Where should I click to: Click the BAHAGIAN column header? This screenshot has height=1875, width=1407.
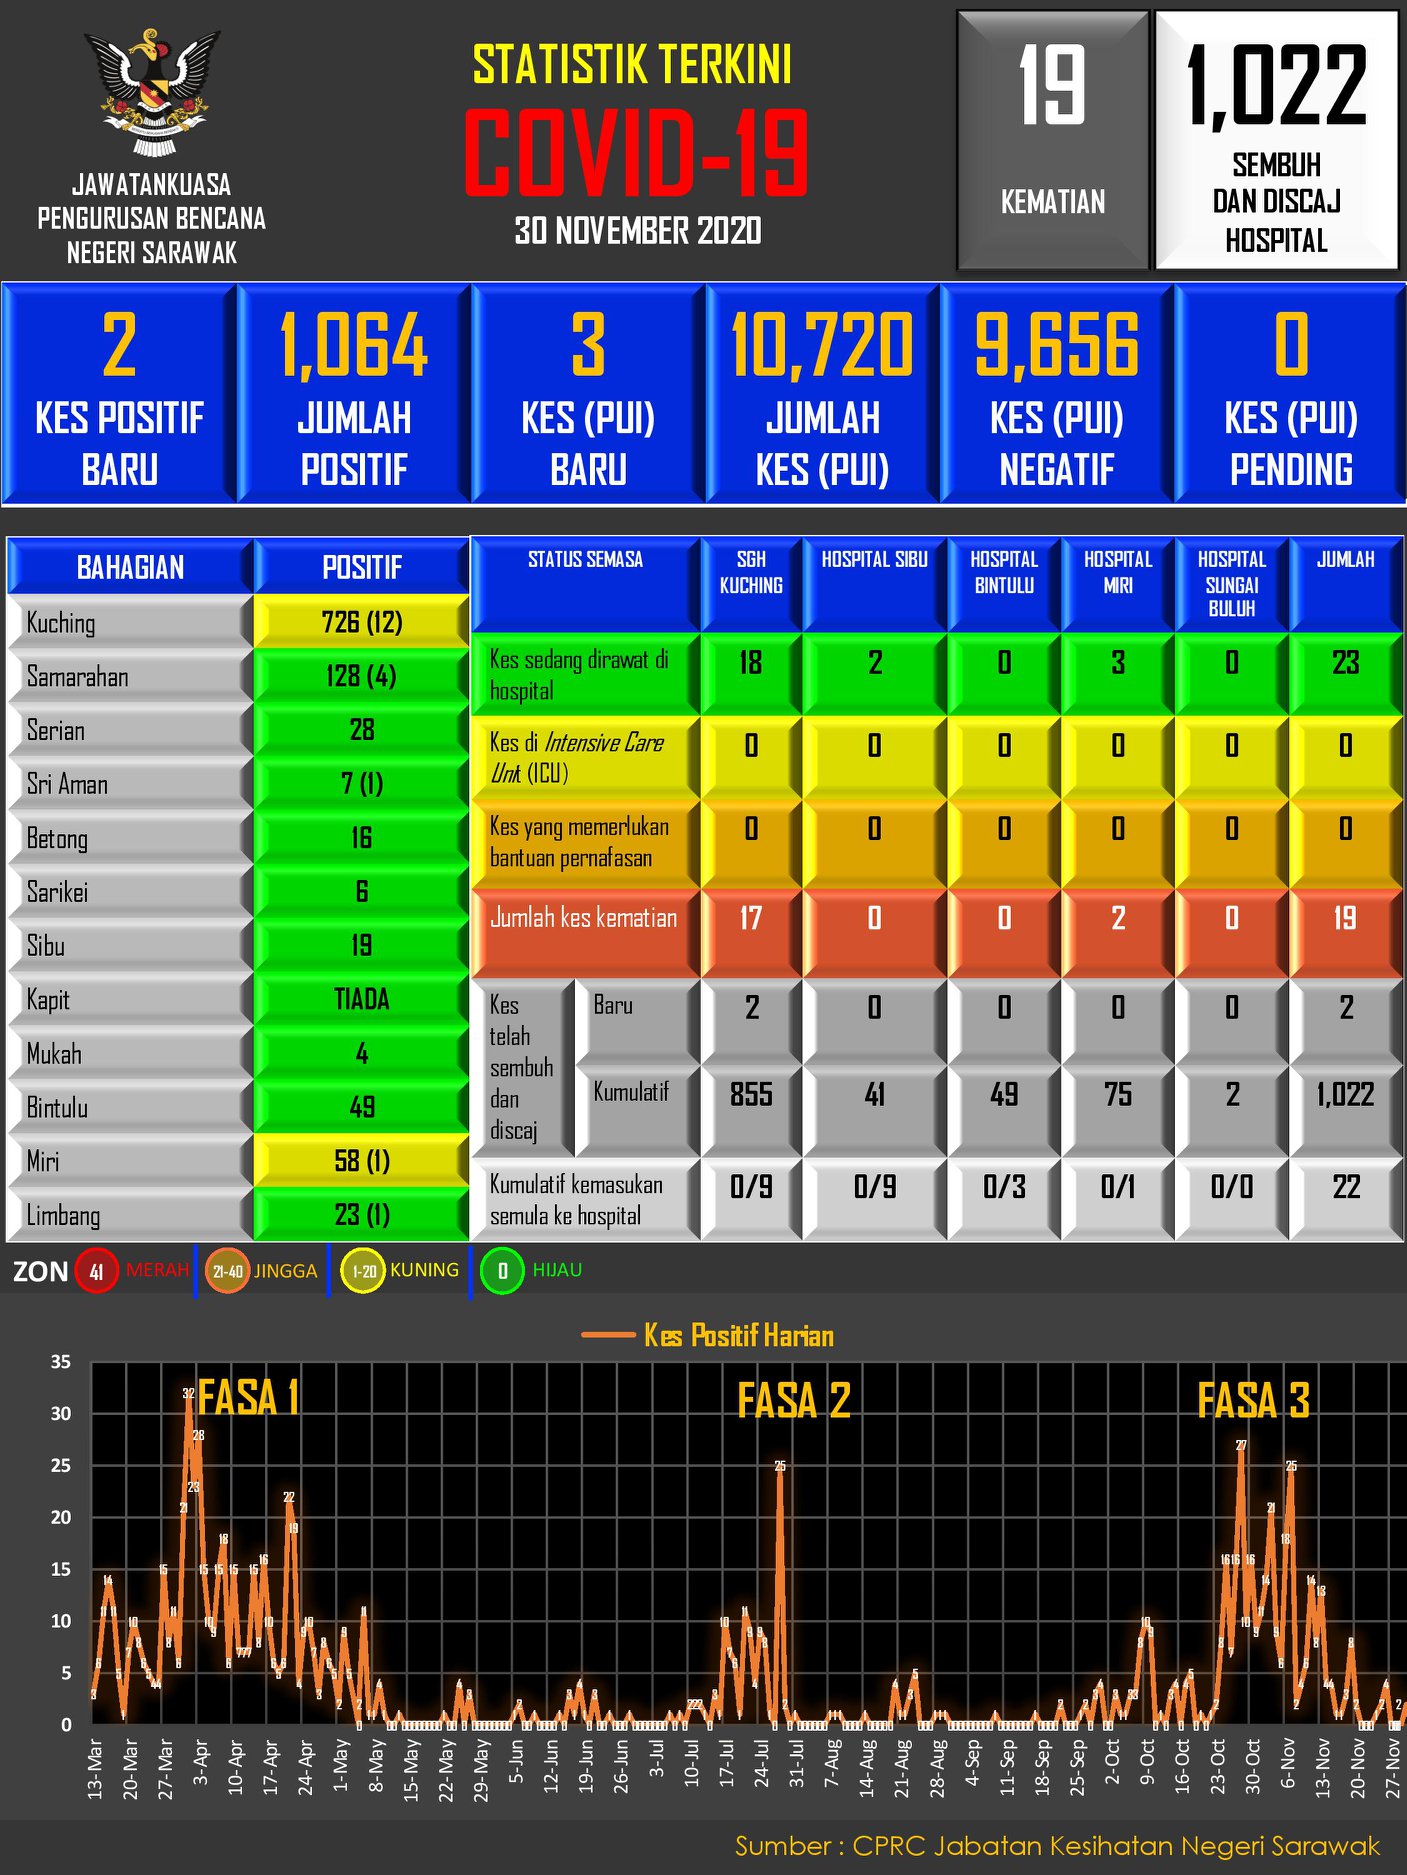pyautogui.click(x=130, y=567)
